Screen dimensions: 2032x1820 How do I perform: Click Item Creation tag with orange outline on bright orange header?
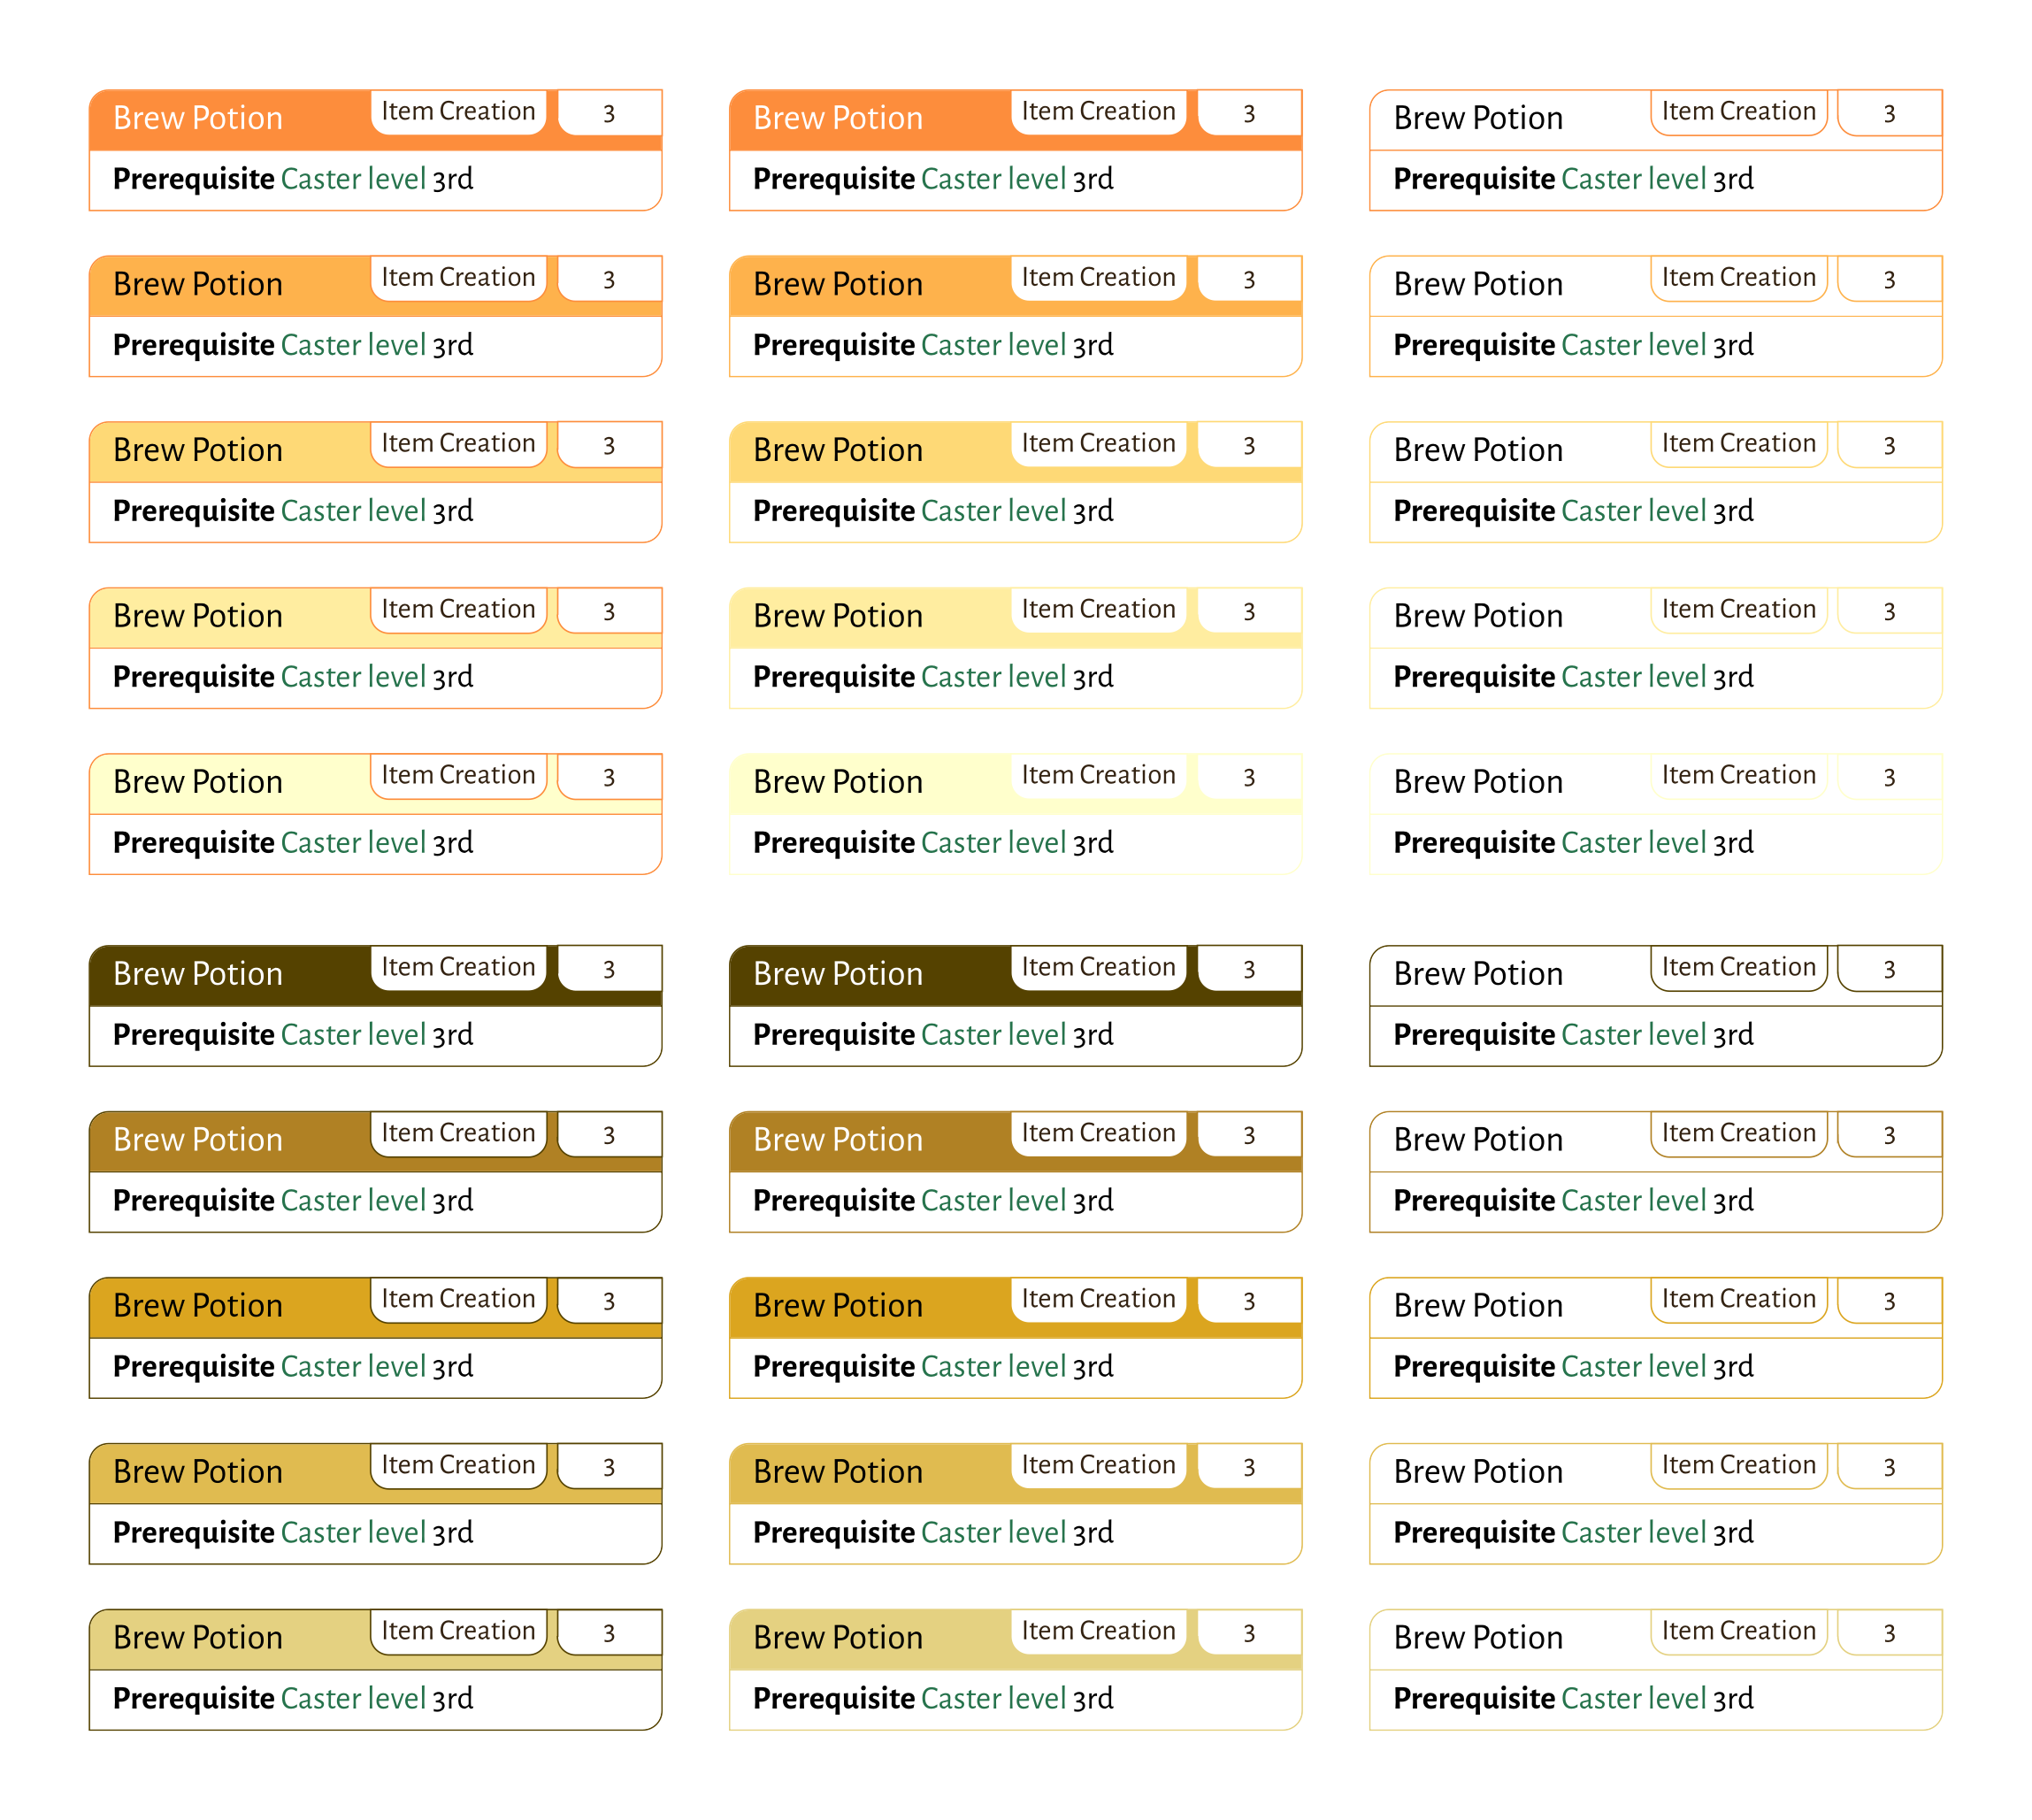(458, 112)
